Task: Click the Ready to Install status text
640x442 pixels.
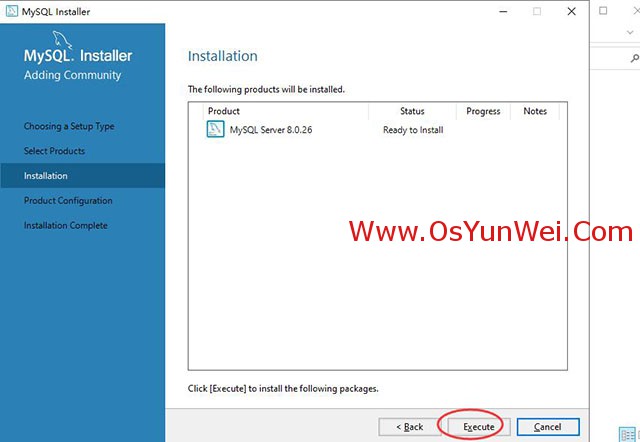Action: pyautogui.click(x=413, y=130)
